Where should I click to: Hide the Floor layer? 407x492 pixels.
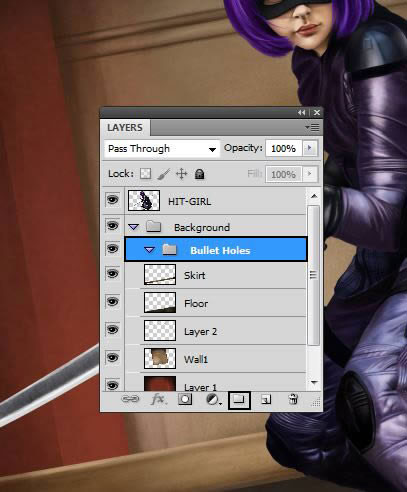pos(113,302)
